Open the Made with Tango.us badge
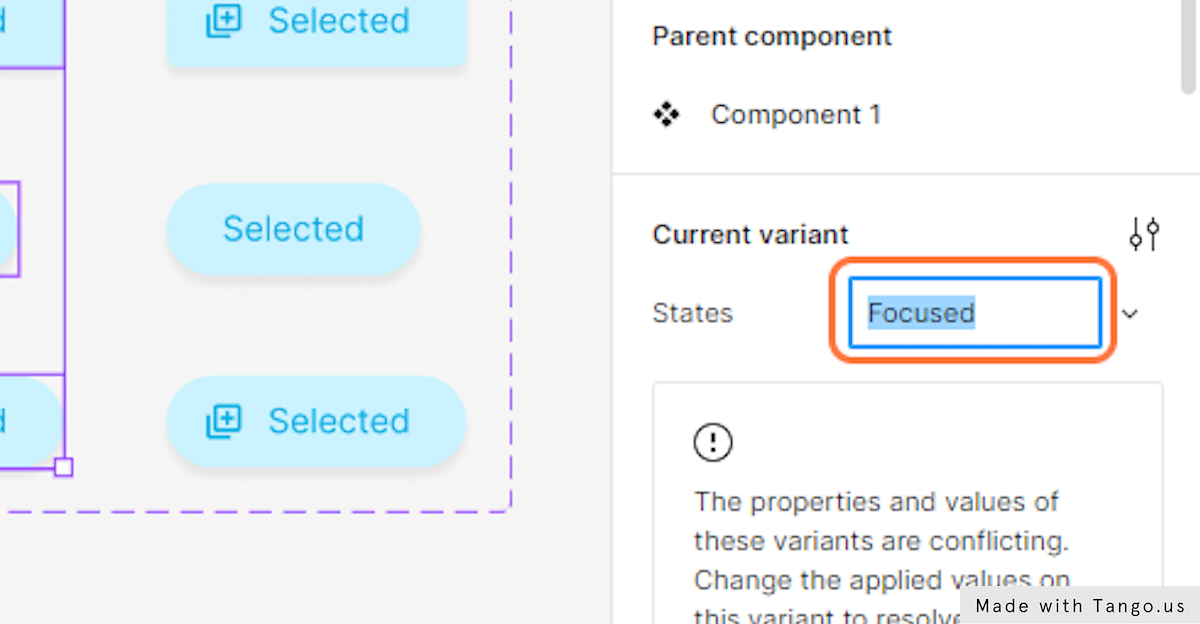 [1080, 605]
